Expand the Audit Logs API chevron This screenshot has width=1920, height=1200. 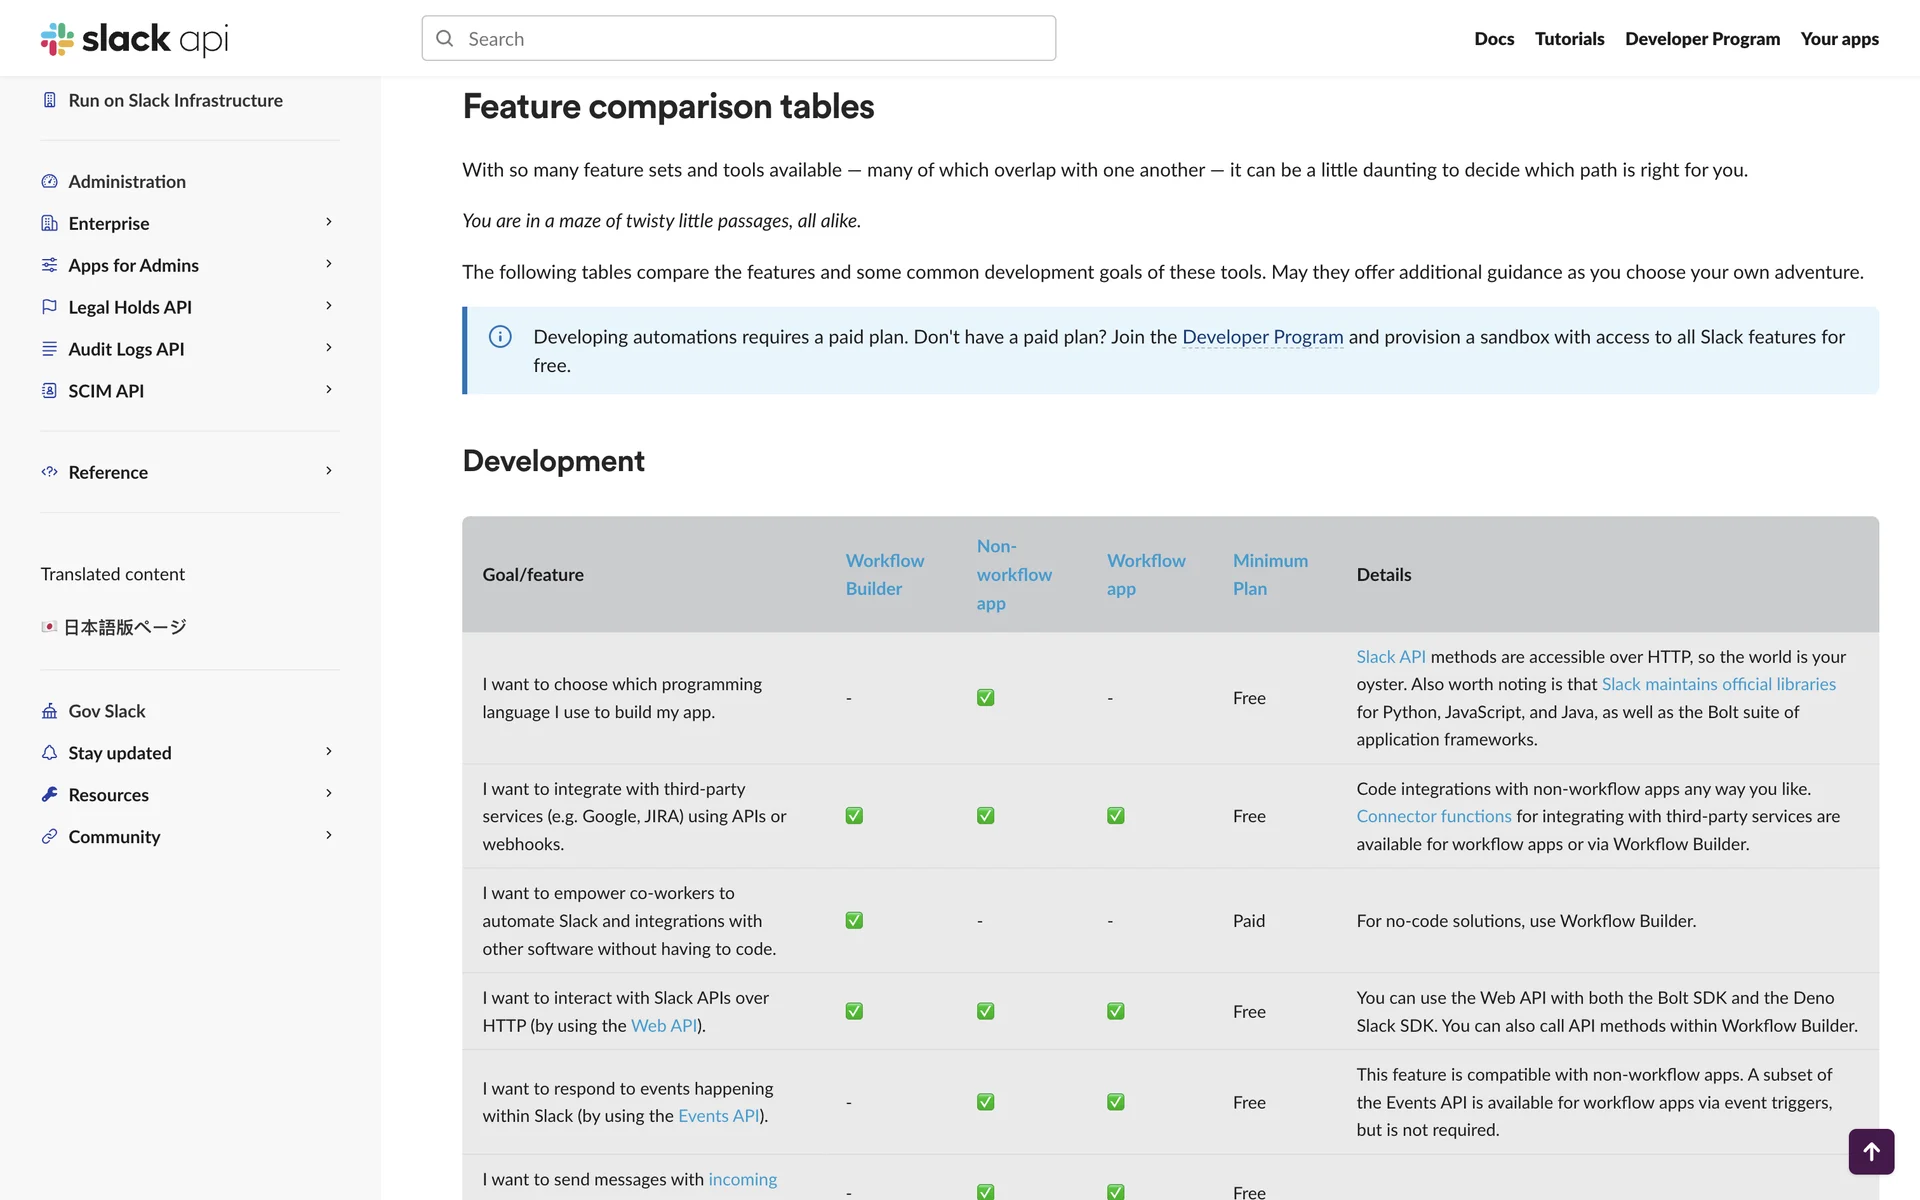(328, 348)
